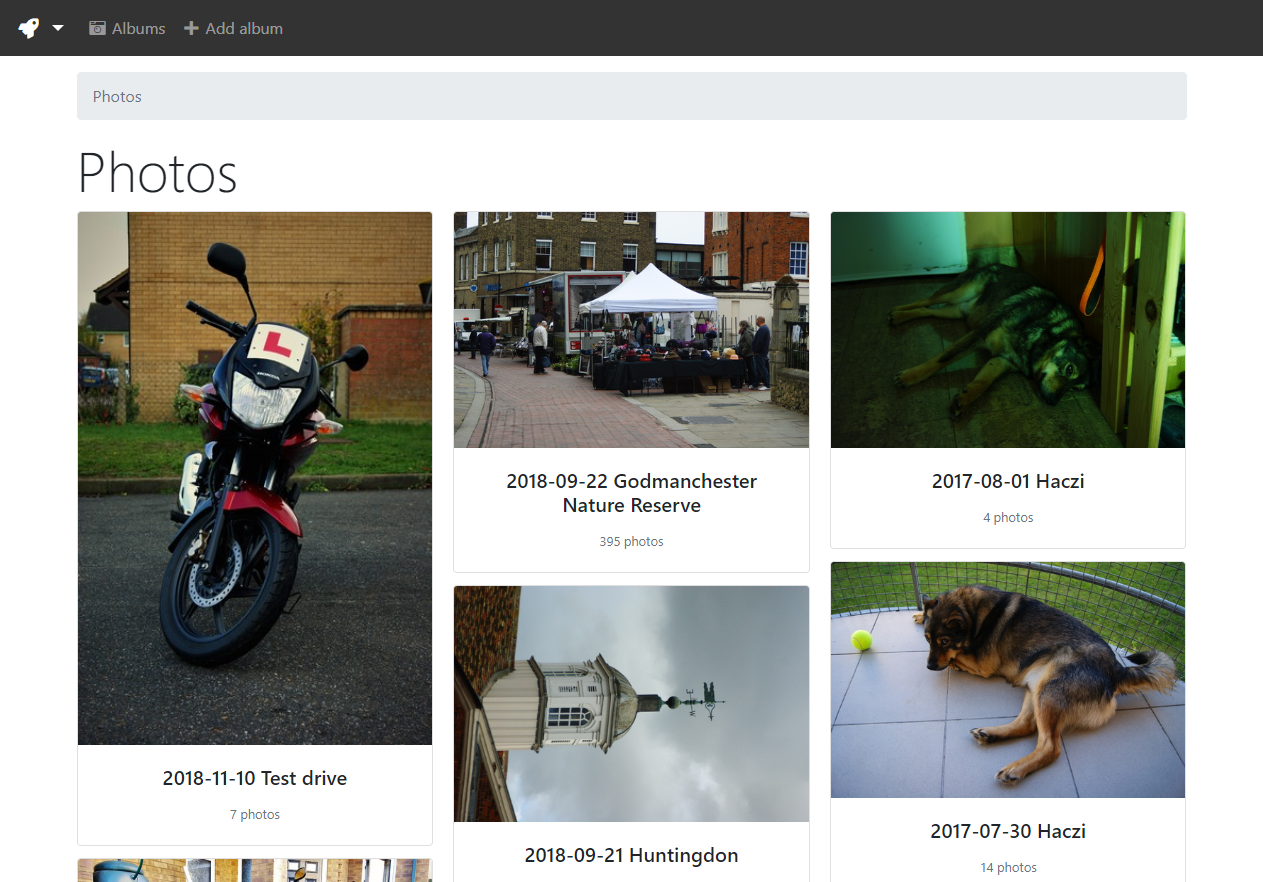Click the camera icon next to Albums

97,28
